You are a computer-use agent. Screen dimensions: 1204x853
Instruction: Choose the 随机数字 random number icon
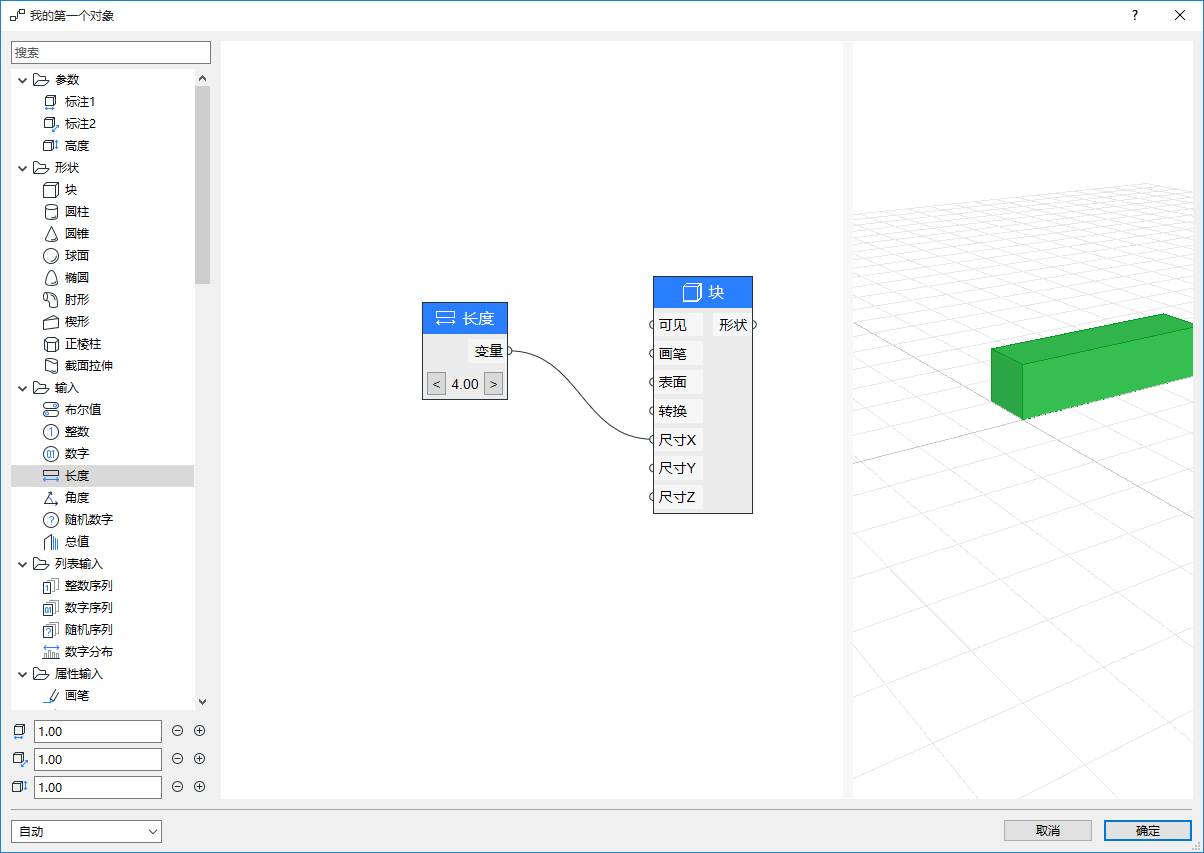point(51,520)
